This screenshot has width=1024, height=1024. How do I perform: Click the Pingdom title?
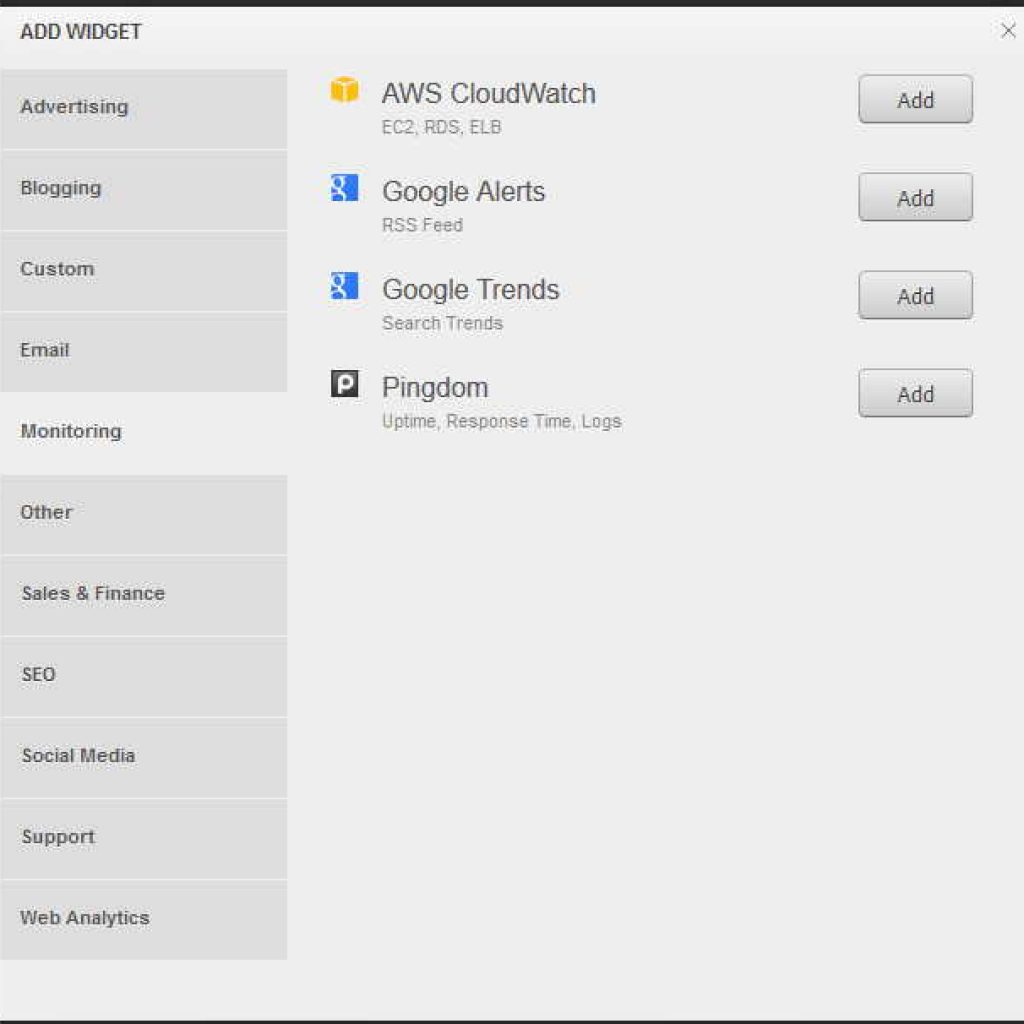pos(435,388)
